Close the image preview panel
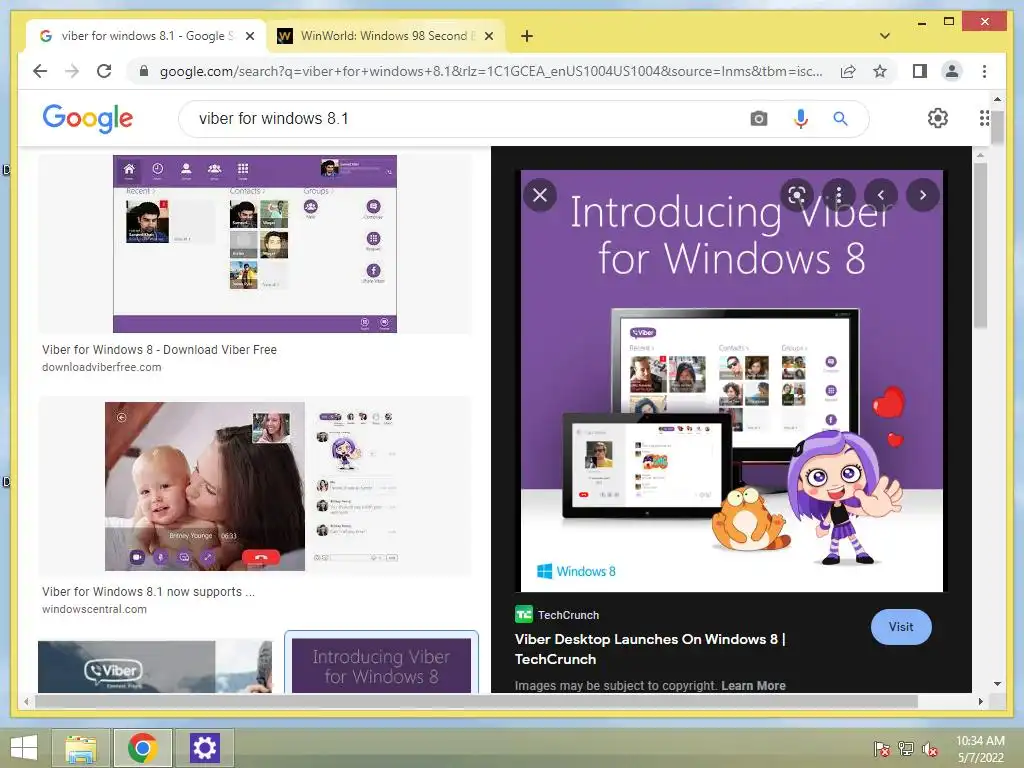Screen dimensions: 1024x768 pyautogui.click(x=540, y=195)
